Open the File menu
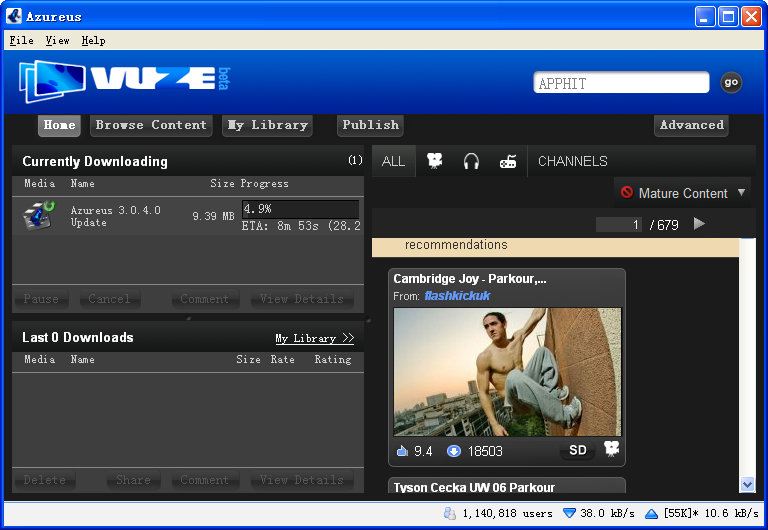The image size is (768, 530). tap(22, 40)
